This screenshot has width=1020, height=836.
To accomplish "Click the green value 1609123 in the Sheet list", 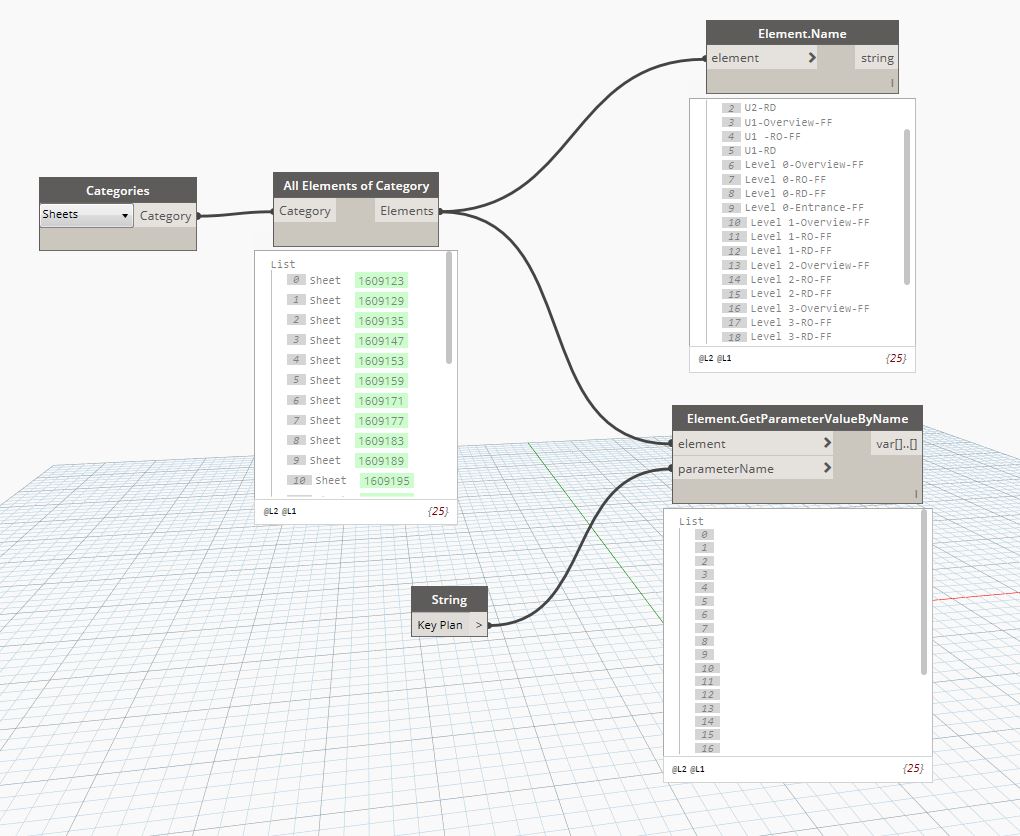I will [381, 281].
